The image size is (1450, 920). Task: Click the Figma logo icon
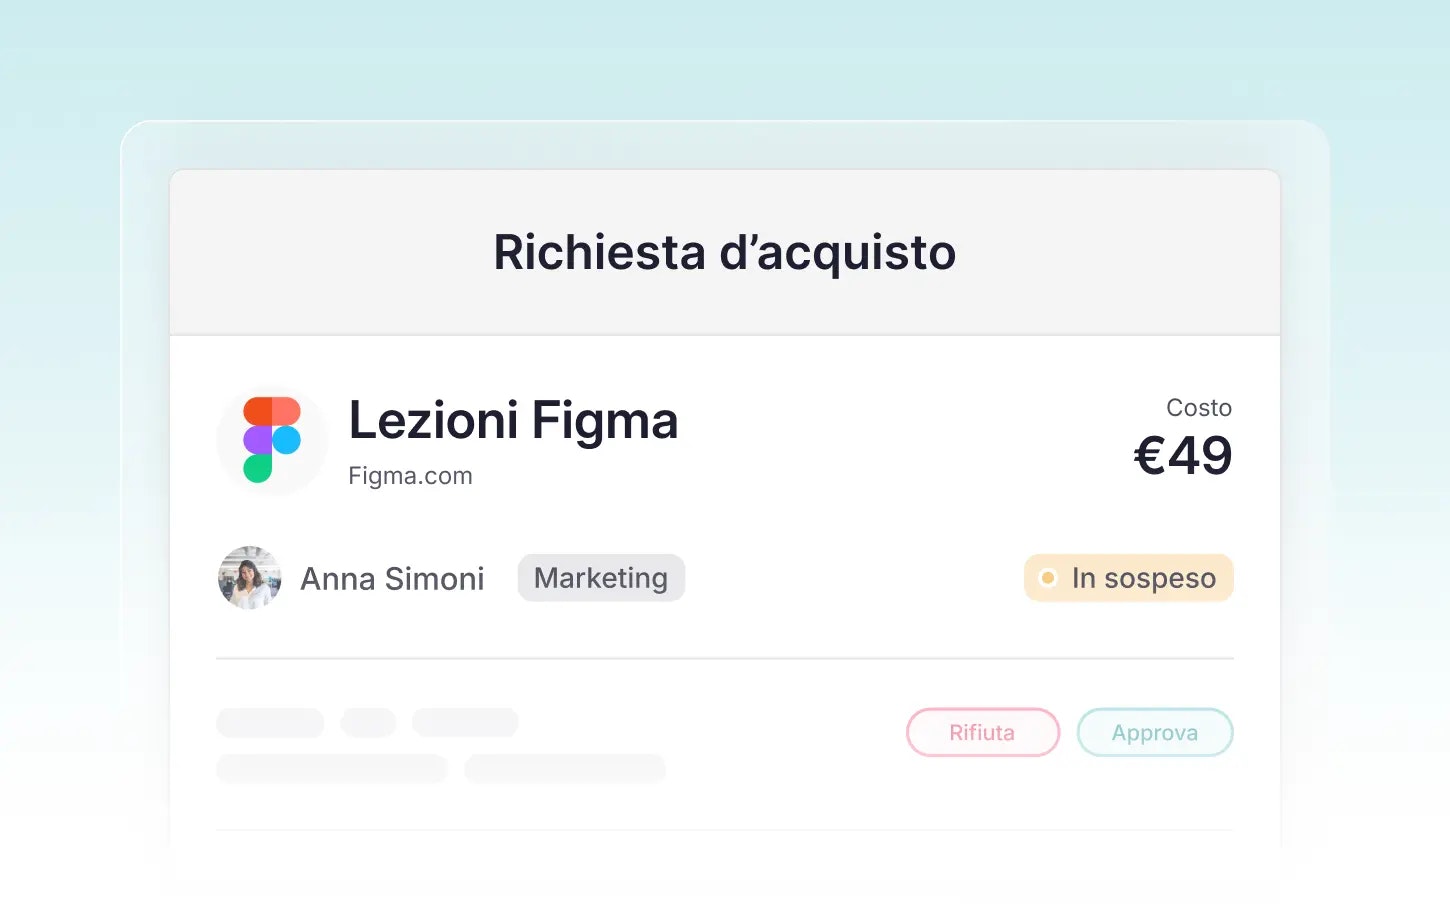(272, 440)
